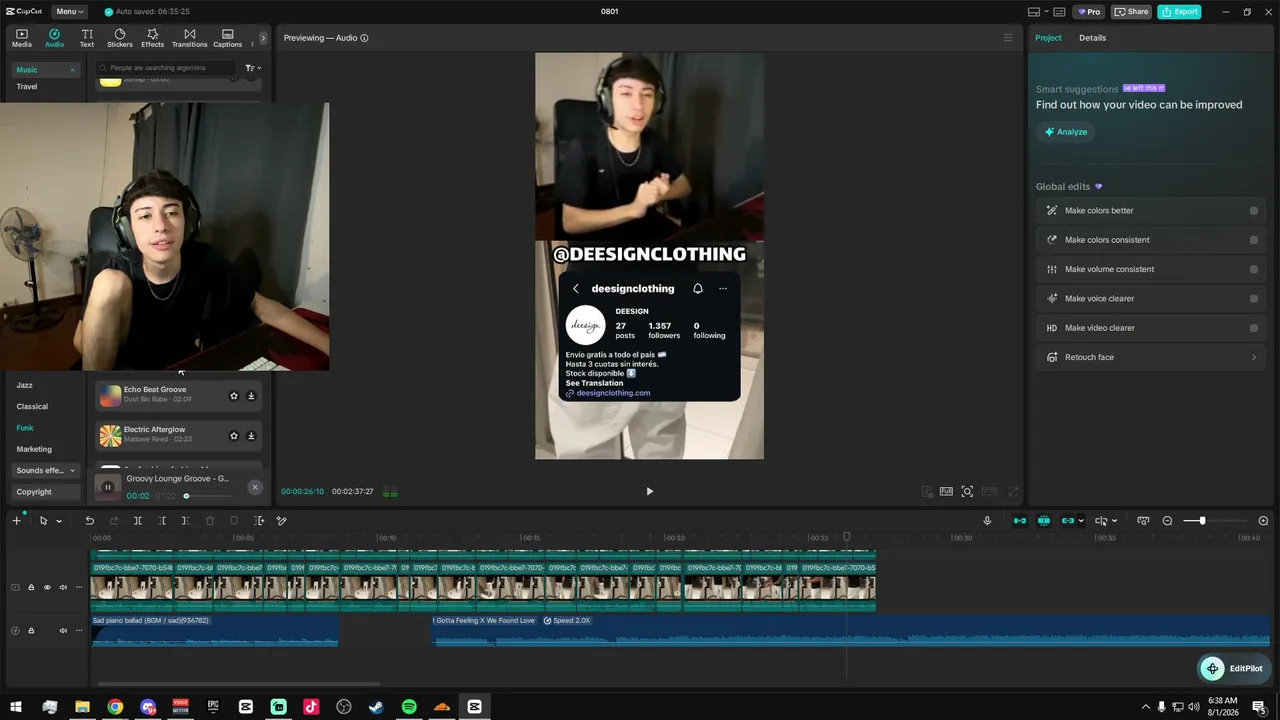Open the CapCut Menu dropdown

tap(69, 12)
